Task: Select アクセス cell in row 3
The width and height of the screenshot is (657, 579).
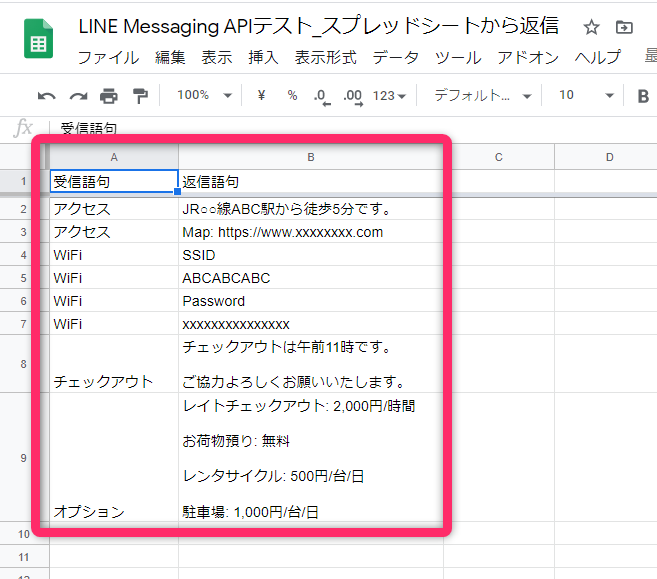Action: (x=114, y=232)
